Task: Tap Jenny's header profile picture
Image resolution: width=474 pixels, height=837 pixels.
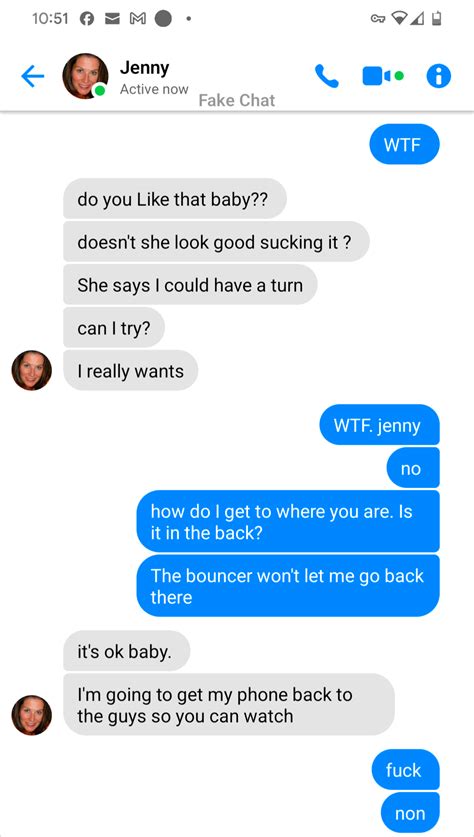Action: [85, 76]
